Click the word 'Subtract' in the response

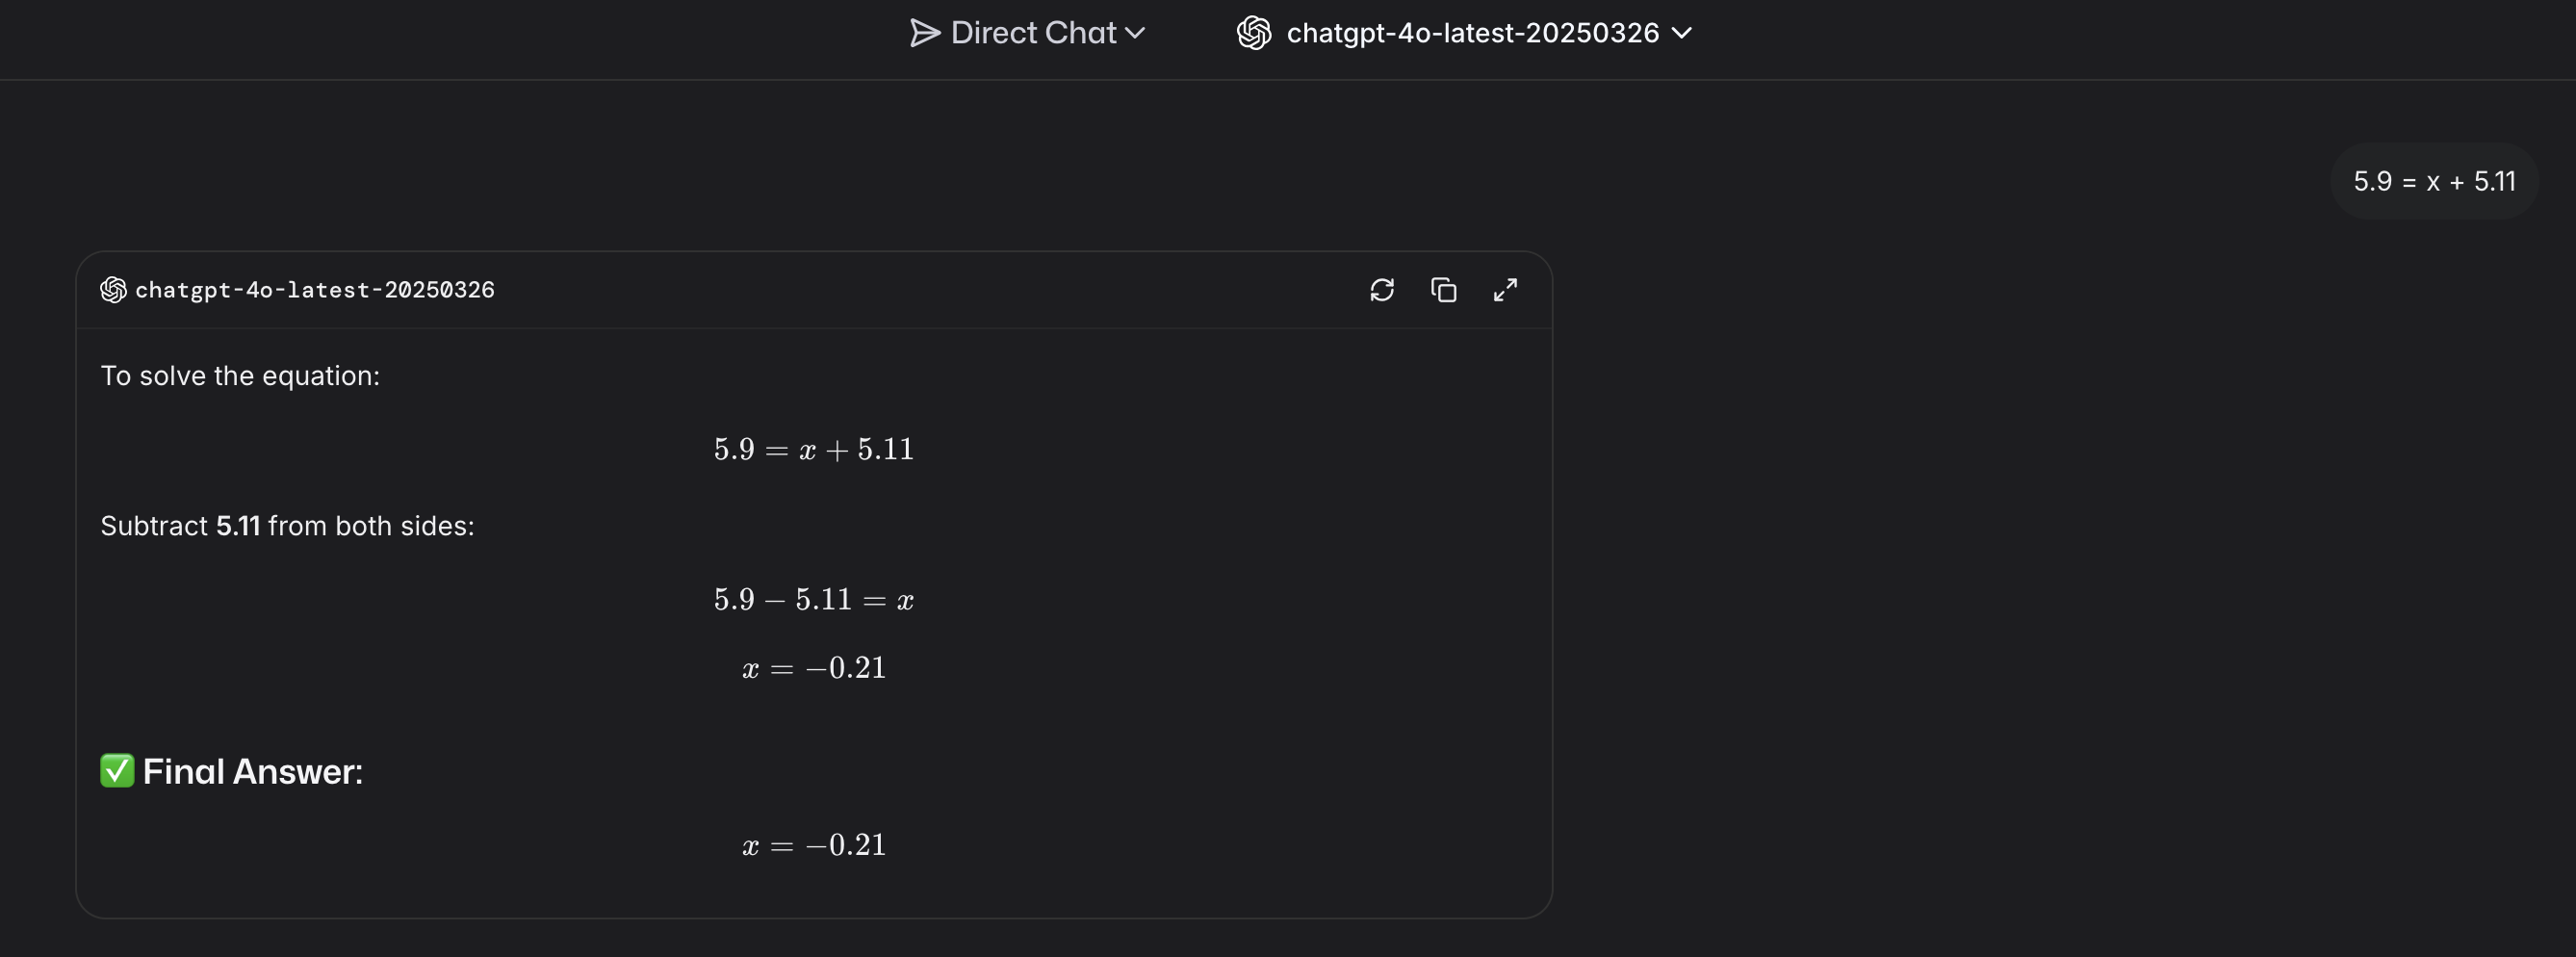[x=154, y=526]
